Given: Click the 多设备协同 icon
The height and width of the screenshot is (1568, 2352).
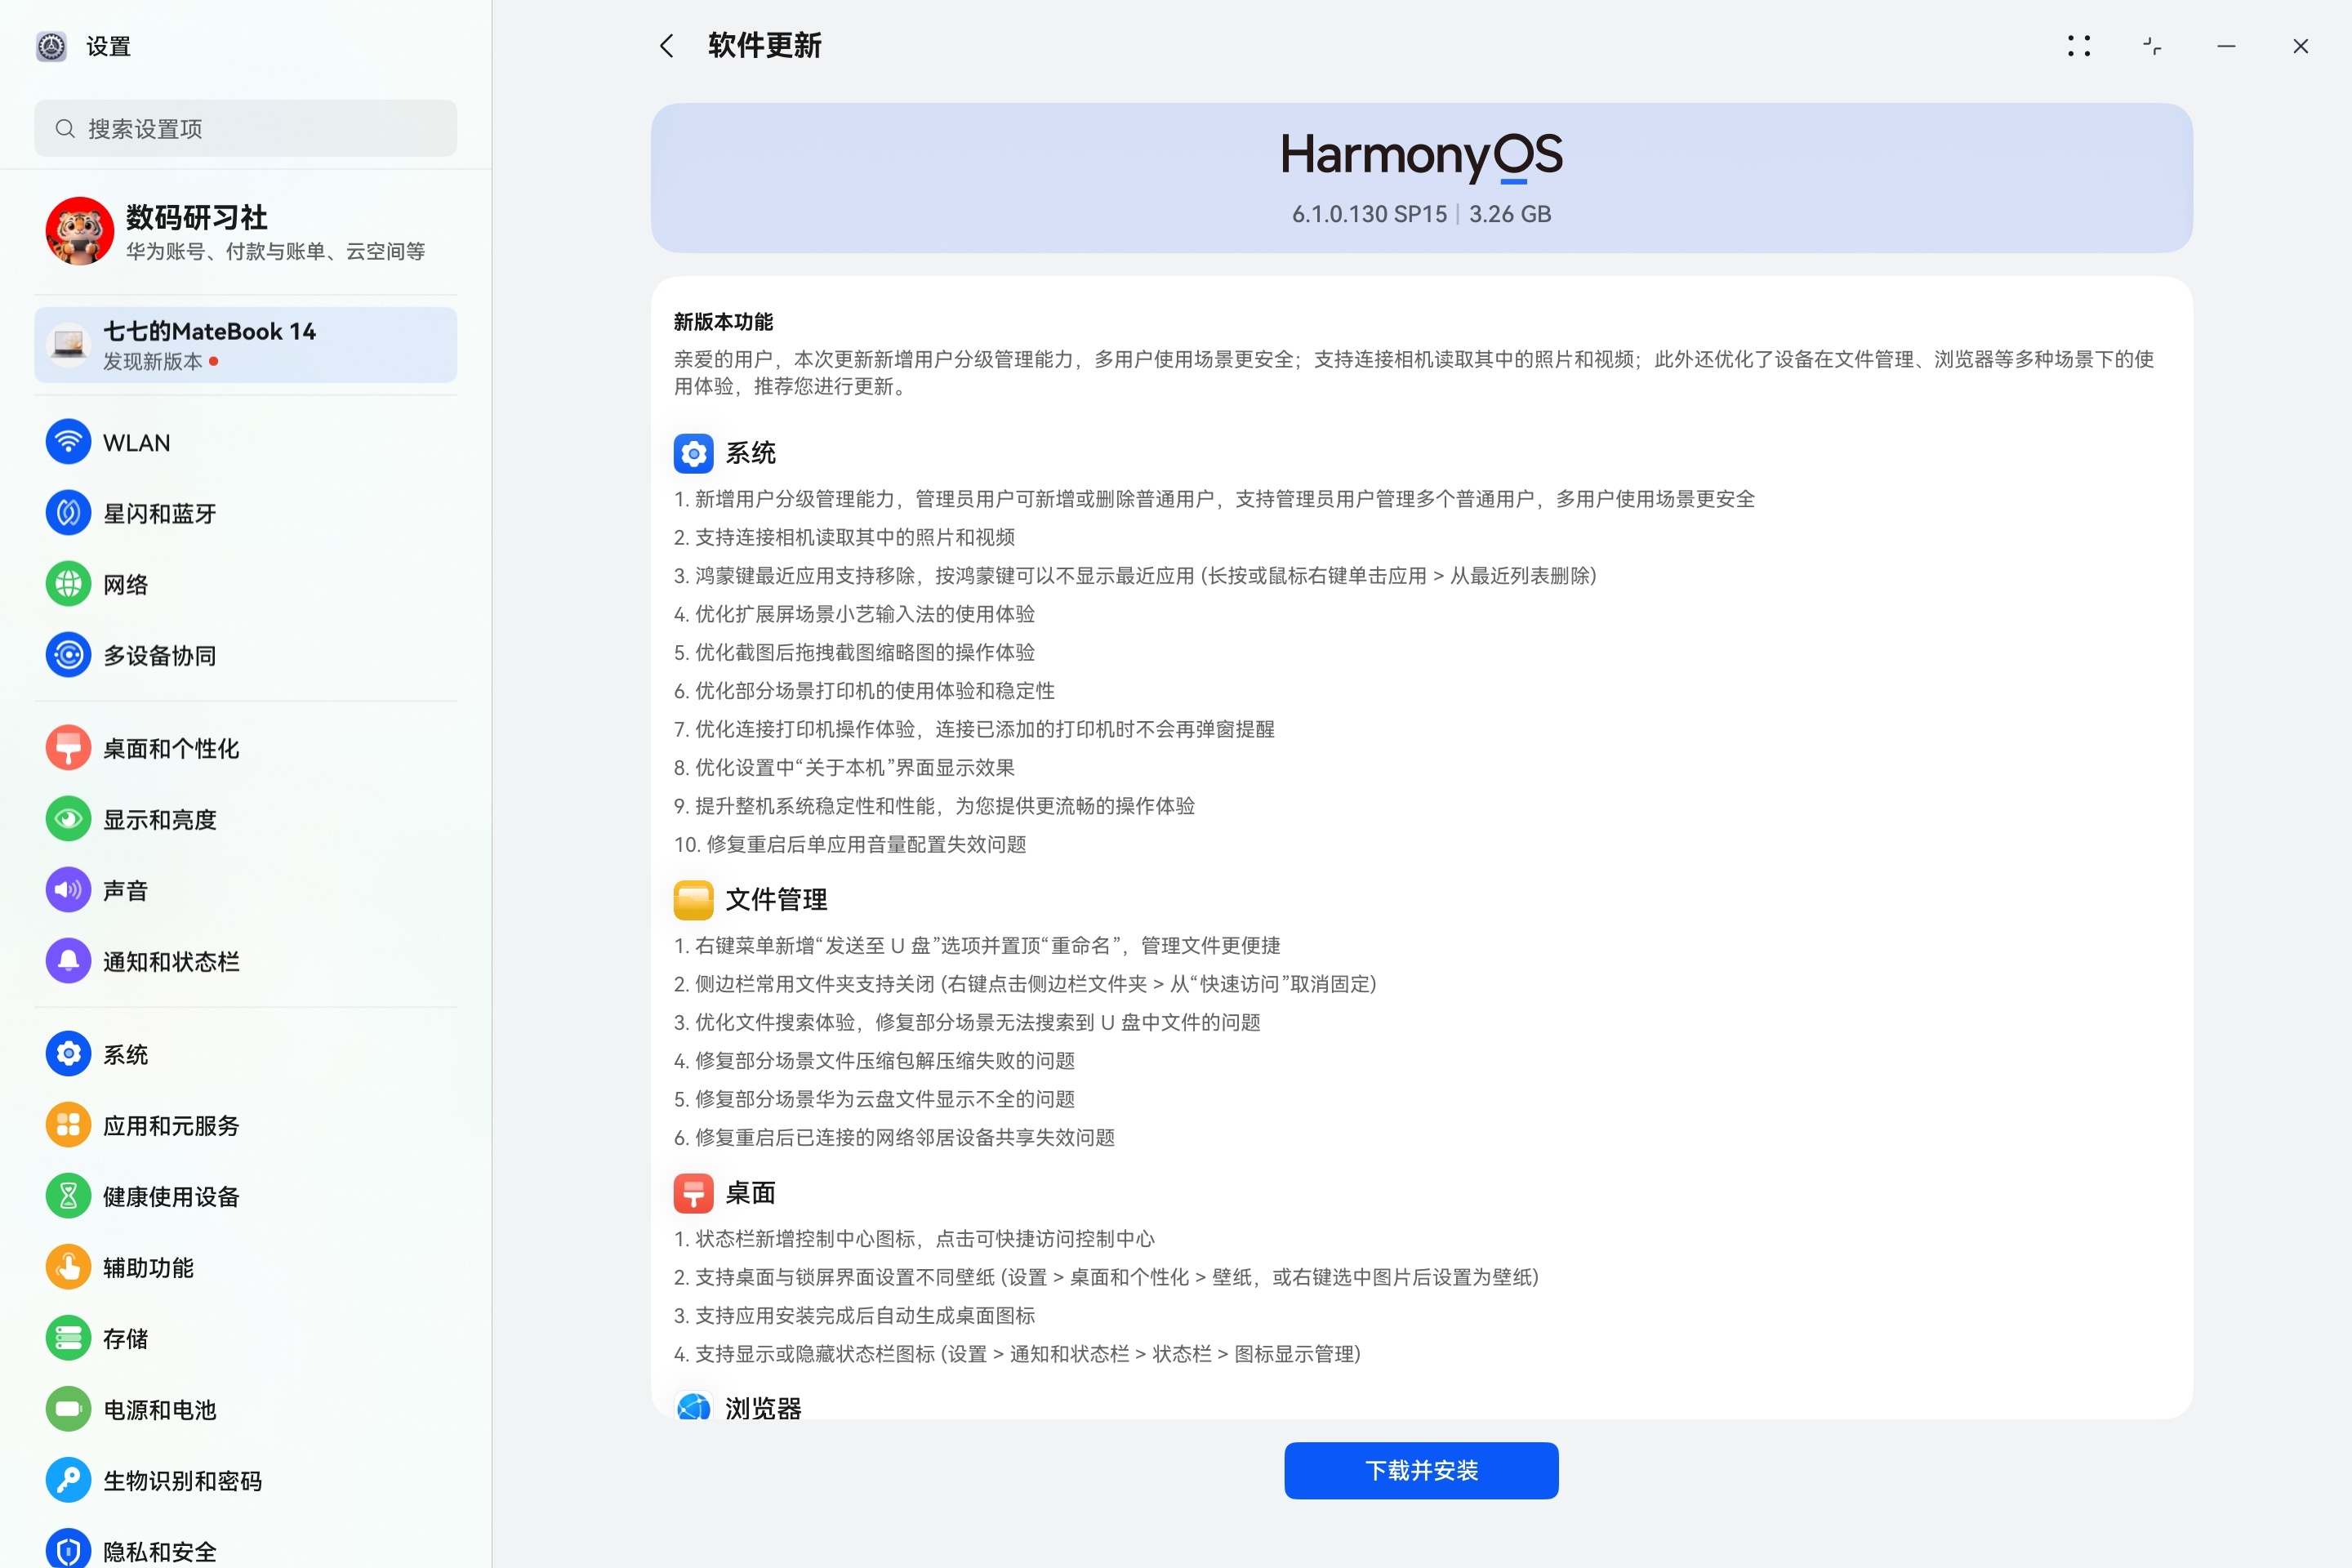Looking at the screenshot, I should point(68,655).
